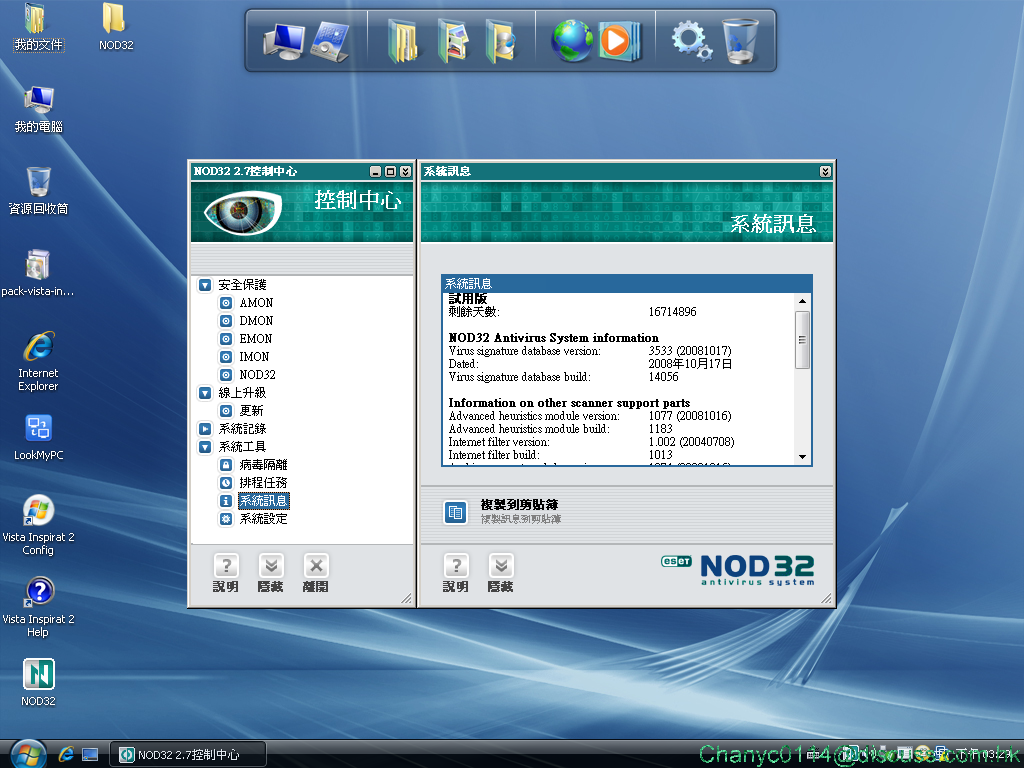The image size is (1024, 768).
Task: Collapse the 系統訊息 panel title arrow
Action: 825,171
